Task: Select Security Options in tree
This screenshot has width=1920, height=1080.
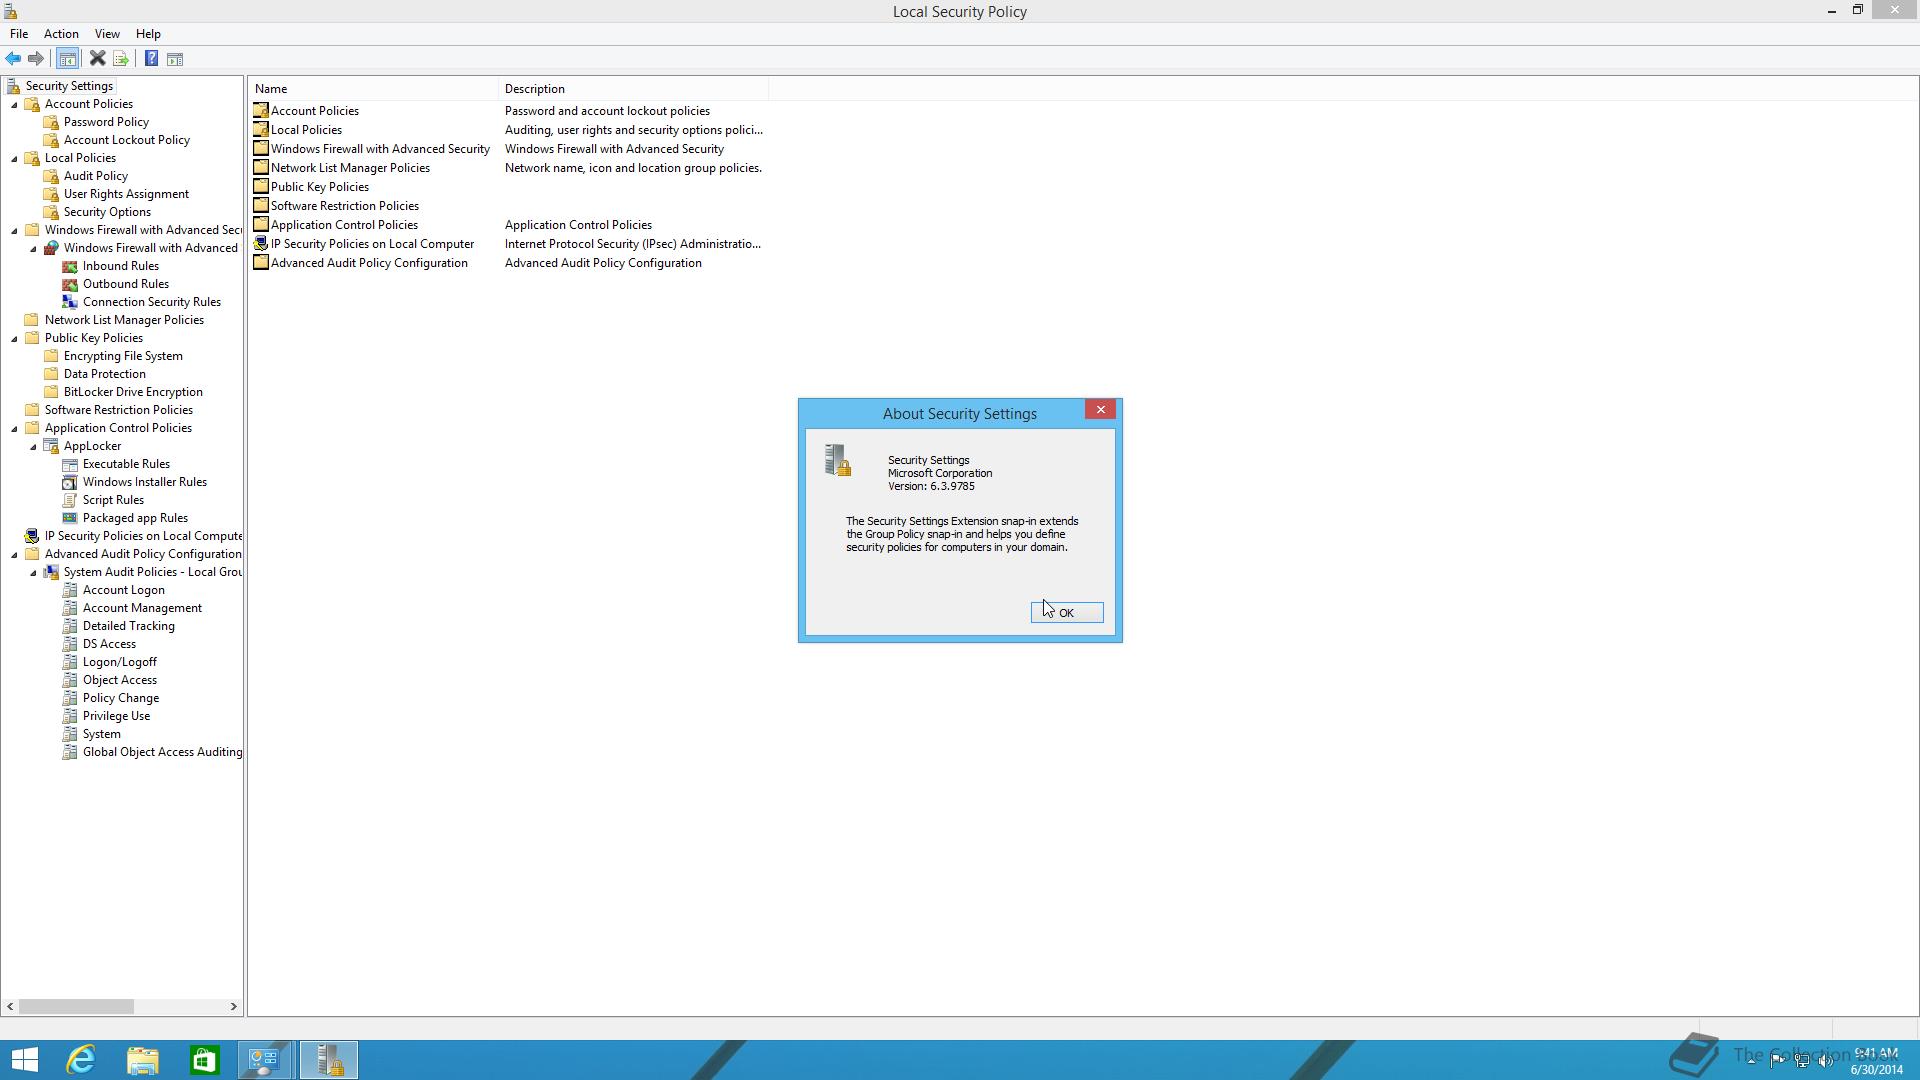Action: click(x=107, y=212)
